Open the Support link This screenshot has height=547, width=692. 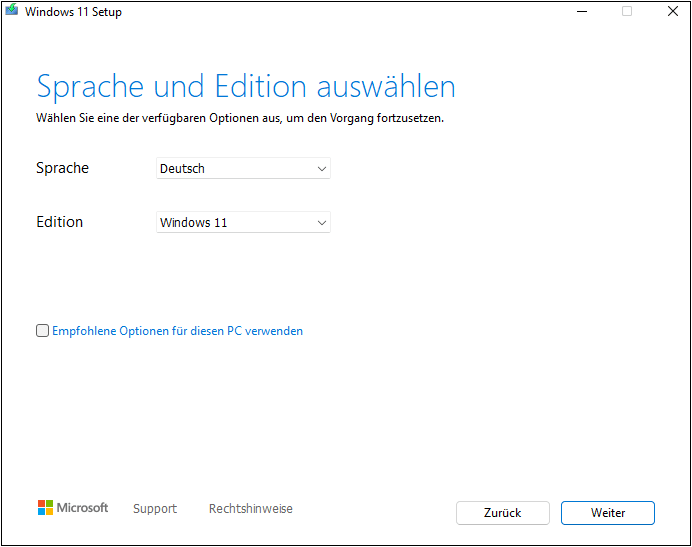[x=155, y=509]
